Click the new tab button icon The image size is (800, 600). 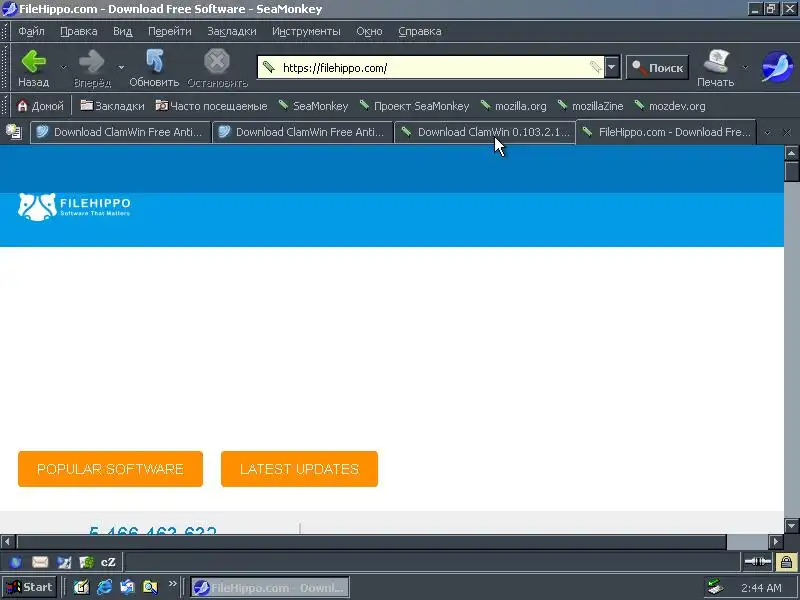pos(14,132)
